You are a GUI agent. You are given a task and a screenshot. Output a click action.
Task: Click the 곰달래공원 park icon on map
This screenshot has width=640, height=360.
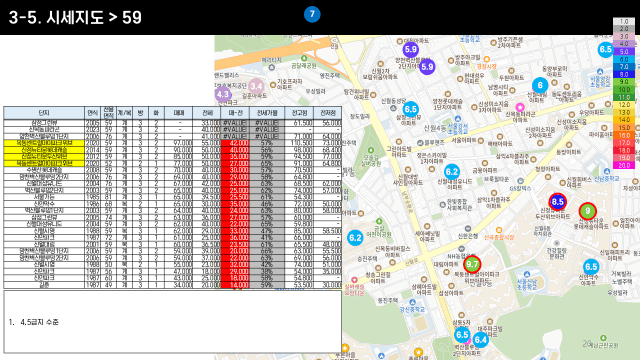[304, 59]
